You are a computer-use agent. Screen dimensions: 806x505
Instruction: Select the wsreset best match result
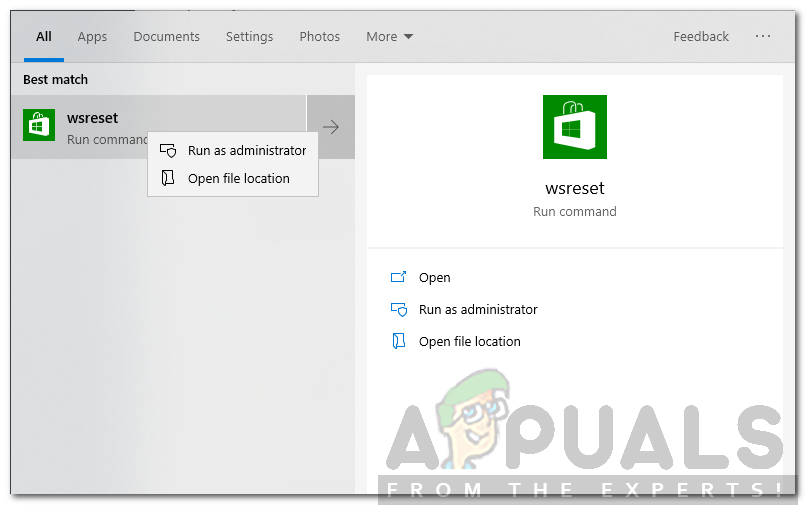tap(158, 127)
